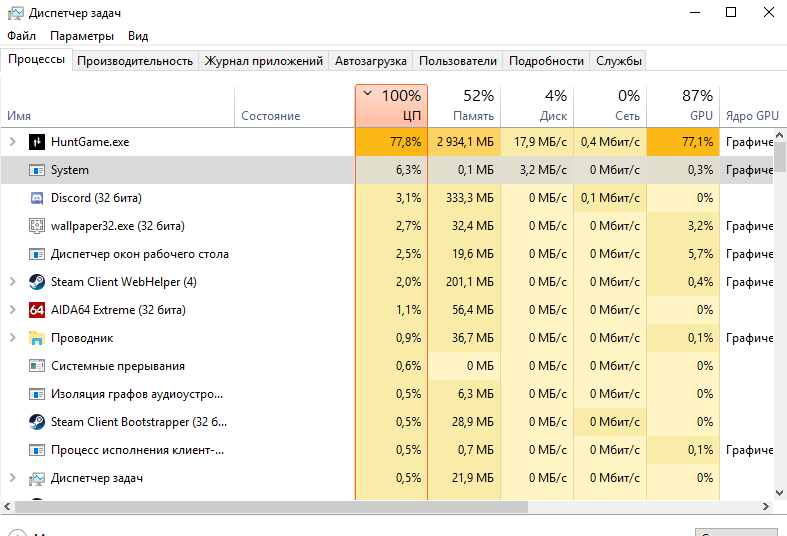Image resolution: width=787 pixels, height=536 pixels.
Task: Click the Процесс исполнения клиент icon
Action: coord(37,450)
